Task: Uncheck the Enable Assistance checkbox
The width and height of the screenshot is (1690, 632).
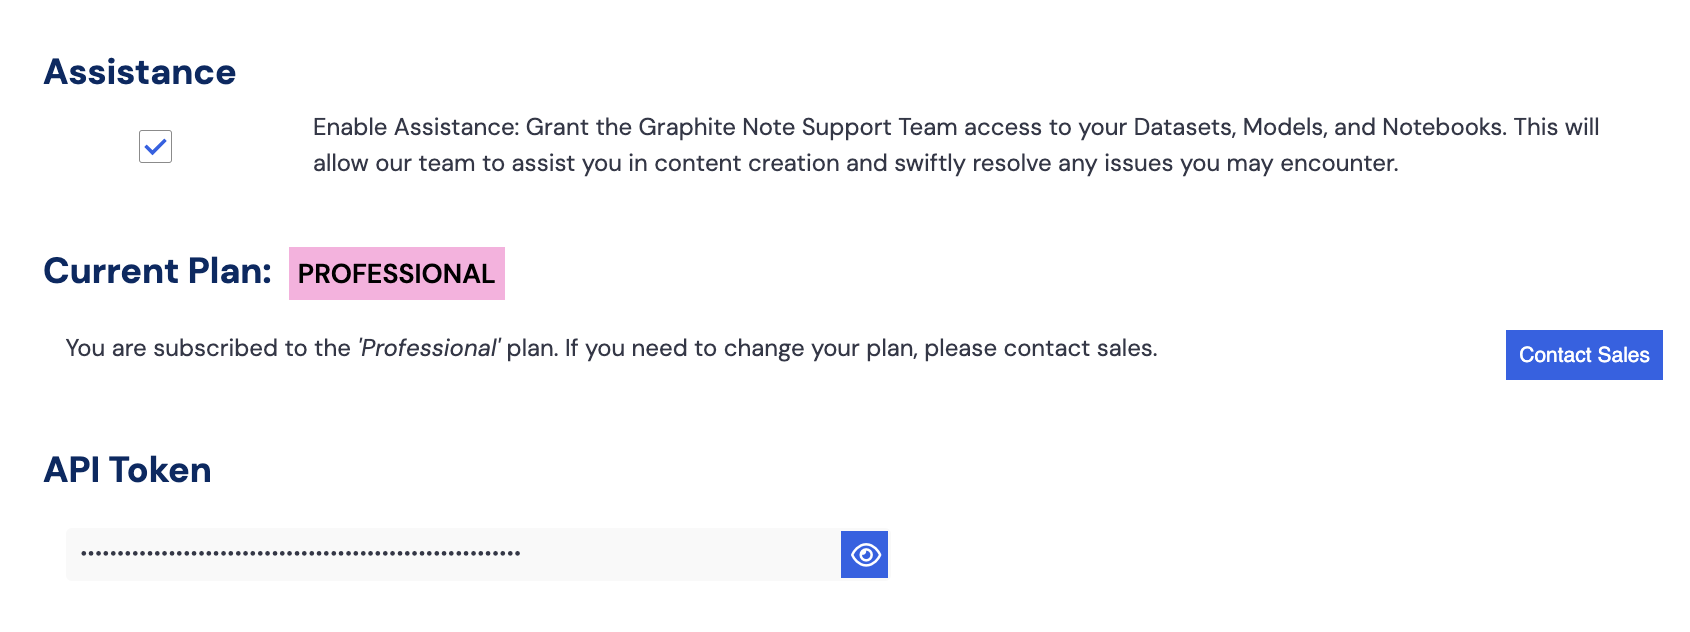Action: [155, 147]
